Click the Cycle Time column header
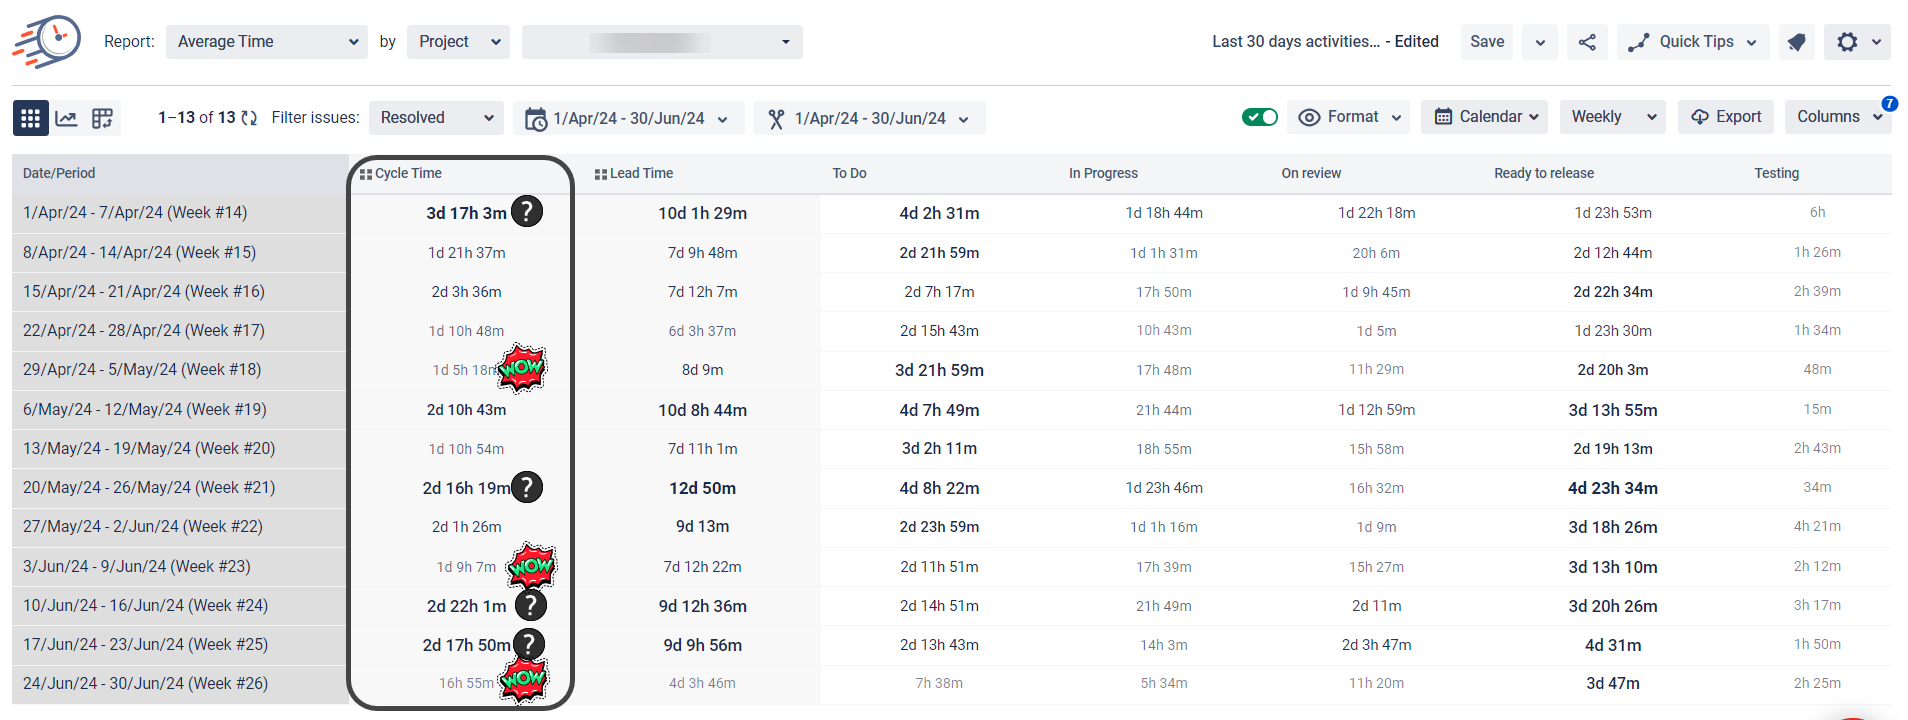The height and width of the screenshot is (720, 1908). tap(408, 173)
